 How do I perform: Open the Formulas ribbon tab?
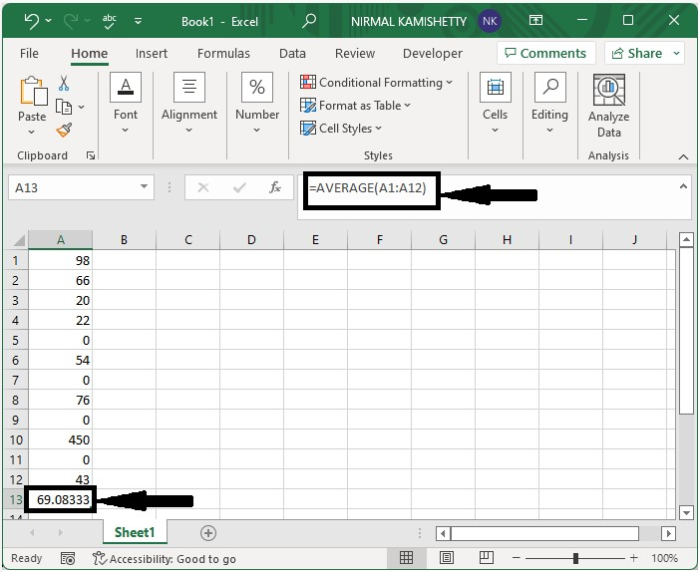click(223, 54)
